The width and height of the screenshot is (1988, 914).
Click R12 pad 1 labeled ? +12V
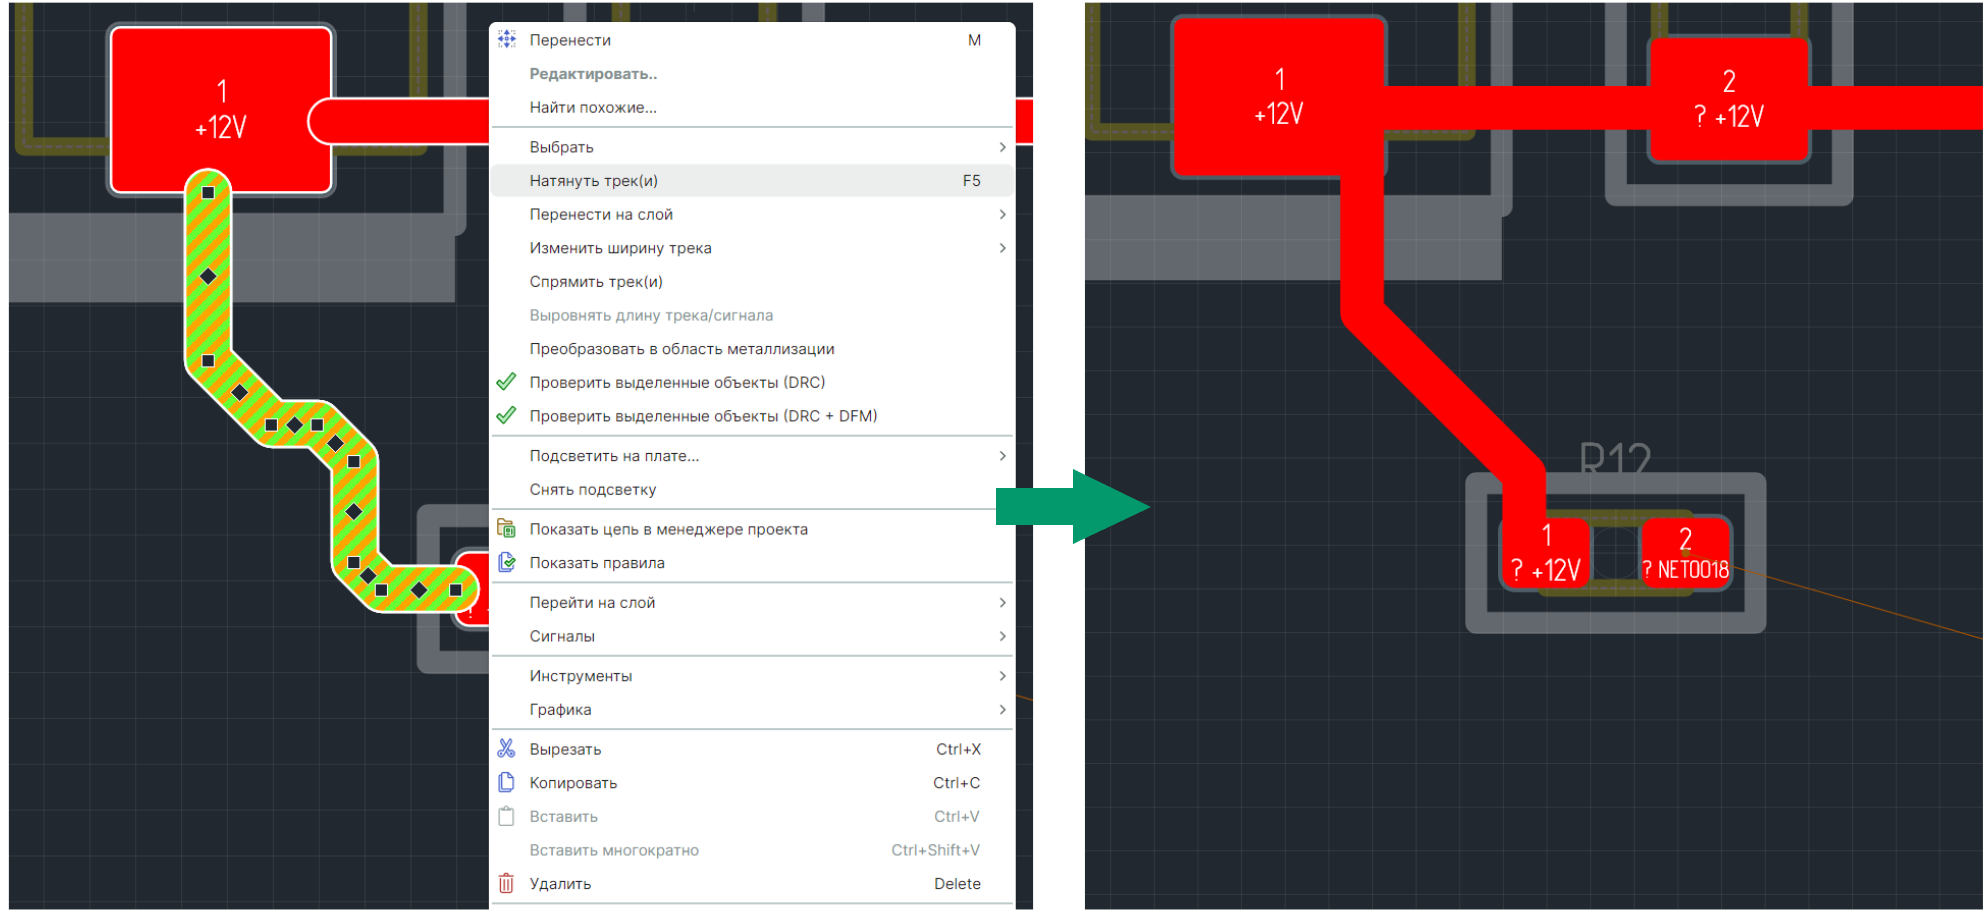click(x=1546, y=553)
